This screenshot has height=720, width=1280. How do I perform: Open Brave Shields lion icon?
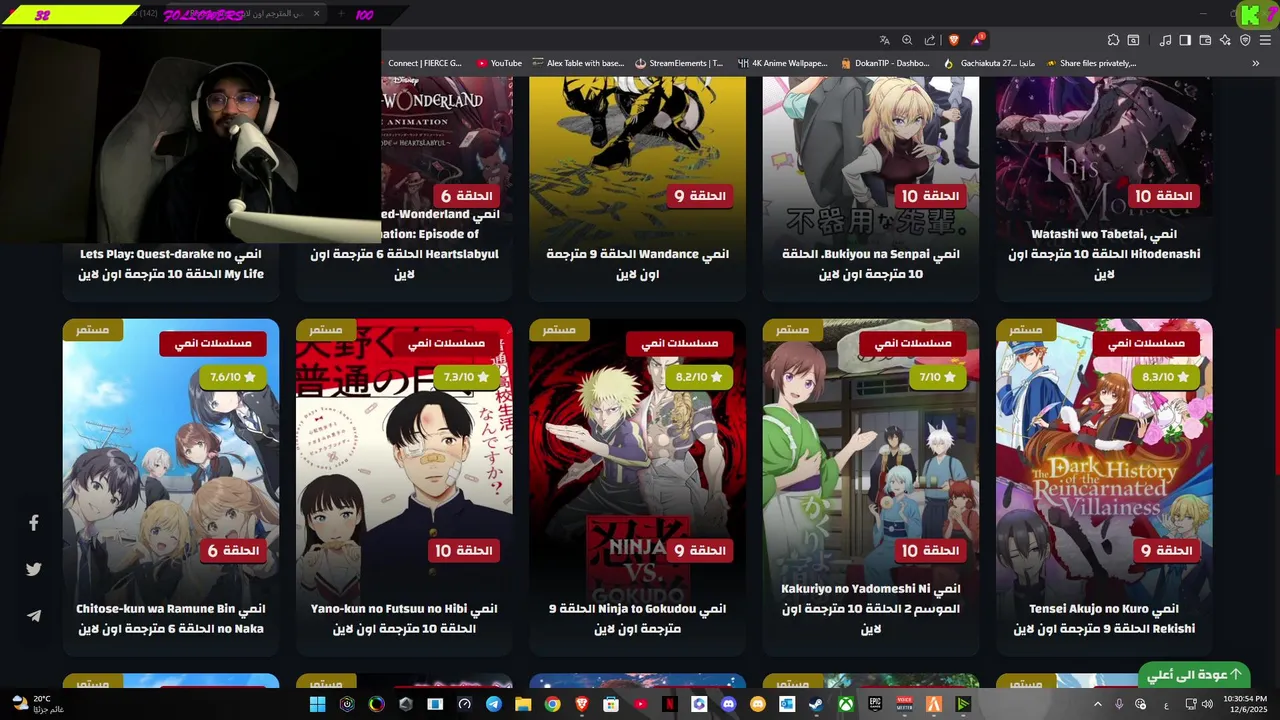coord(953,40)
